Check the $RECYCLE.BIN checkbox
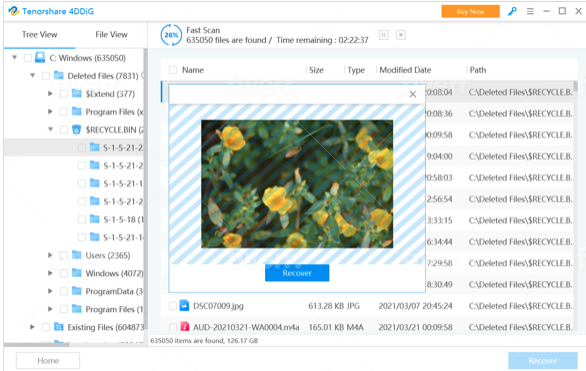The image size is (586, 371). pos(64,130)
